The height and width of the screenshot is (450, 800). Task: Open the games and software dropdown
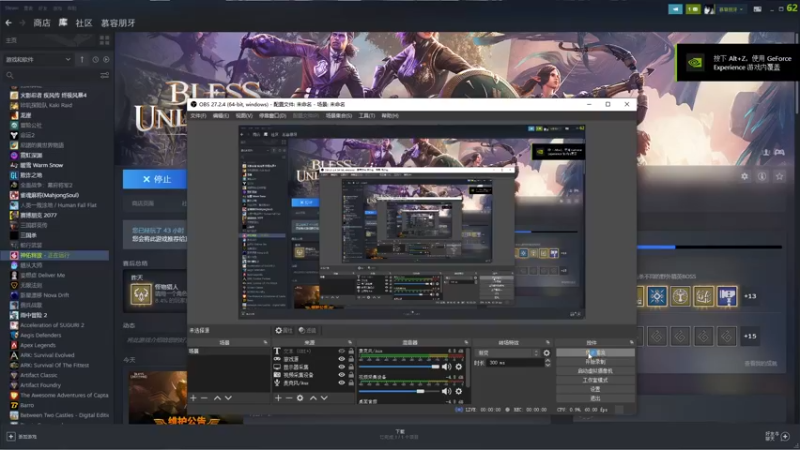(38, 60)
